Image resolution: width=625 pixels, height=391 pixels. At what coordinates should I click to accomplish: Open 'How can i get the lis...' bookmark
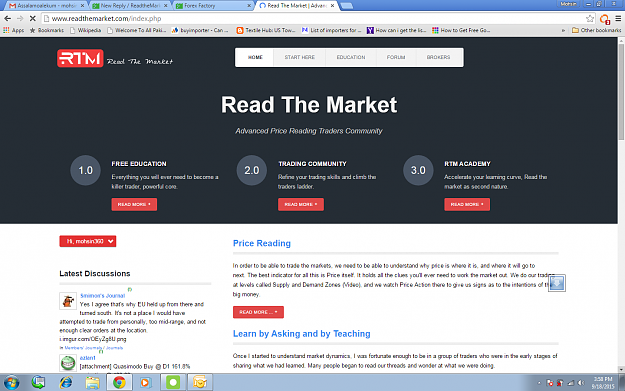click(x=397, y=30)
